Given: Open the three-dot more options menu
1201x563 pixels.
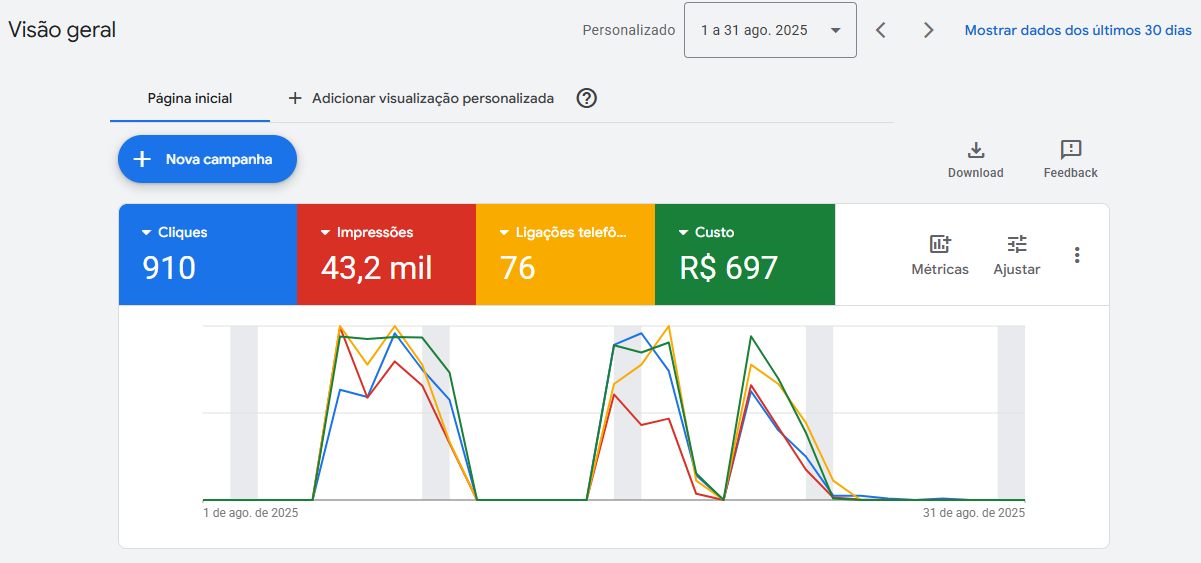Looking at the screenshot, I should [x=1077, y=255].
